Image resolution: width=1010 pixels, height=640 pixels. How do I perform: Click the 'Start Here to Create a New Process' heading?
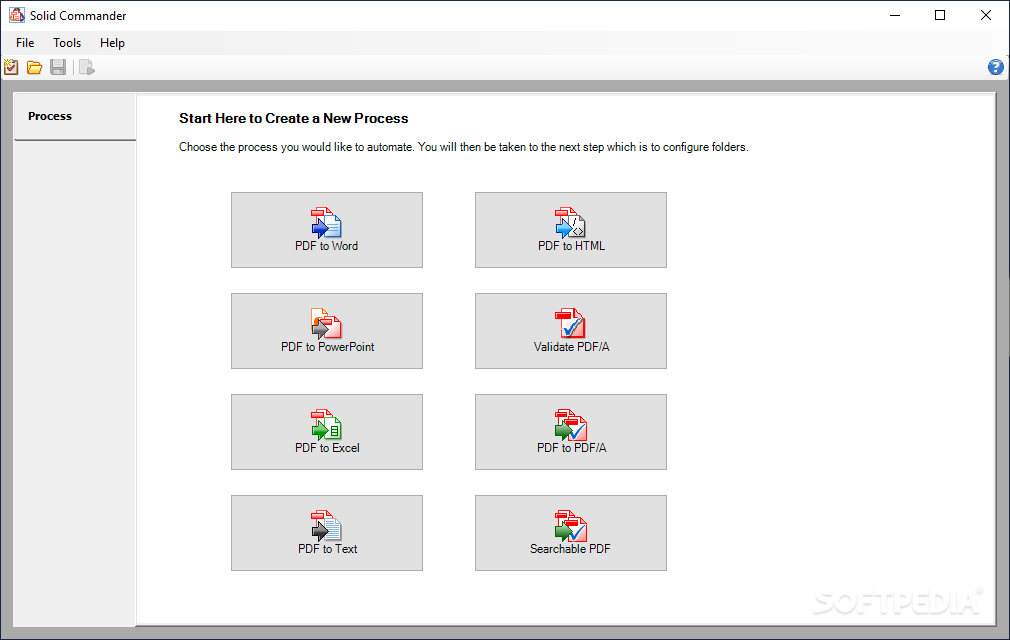pos(294,118)
